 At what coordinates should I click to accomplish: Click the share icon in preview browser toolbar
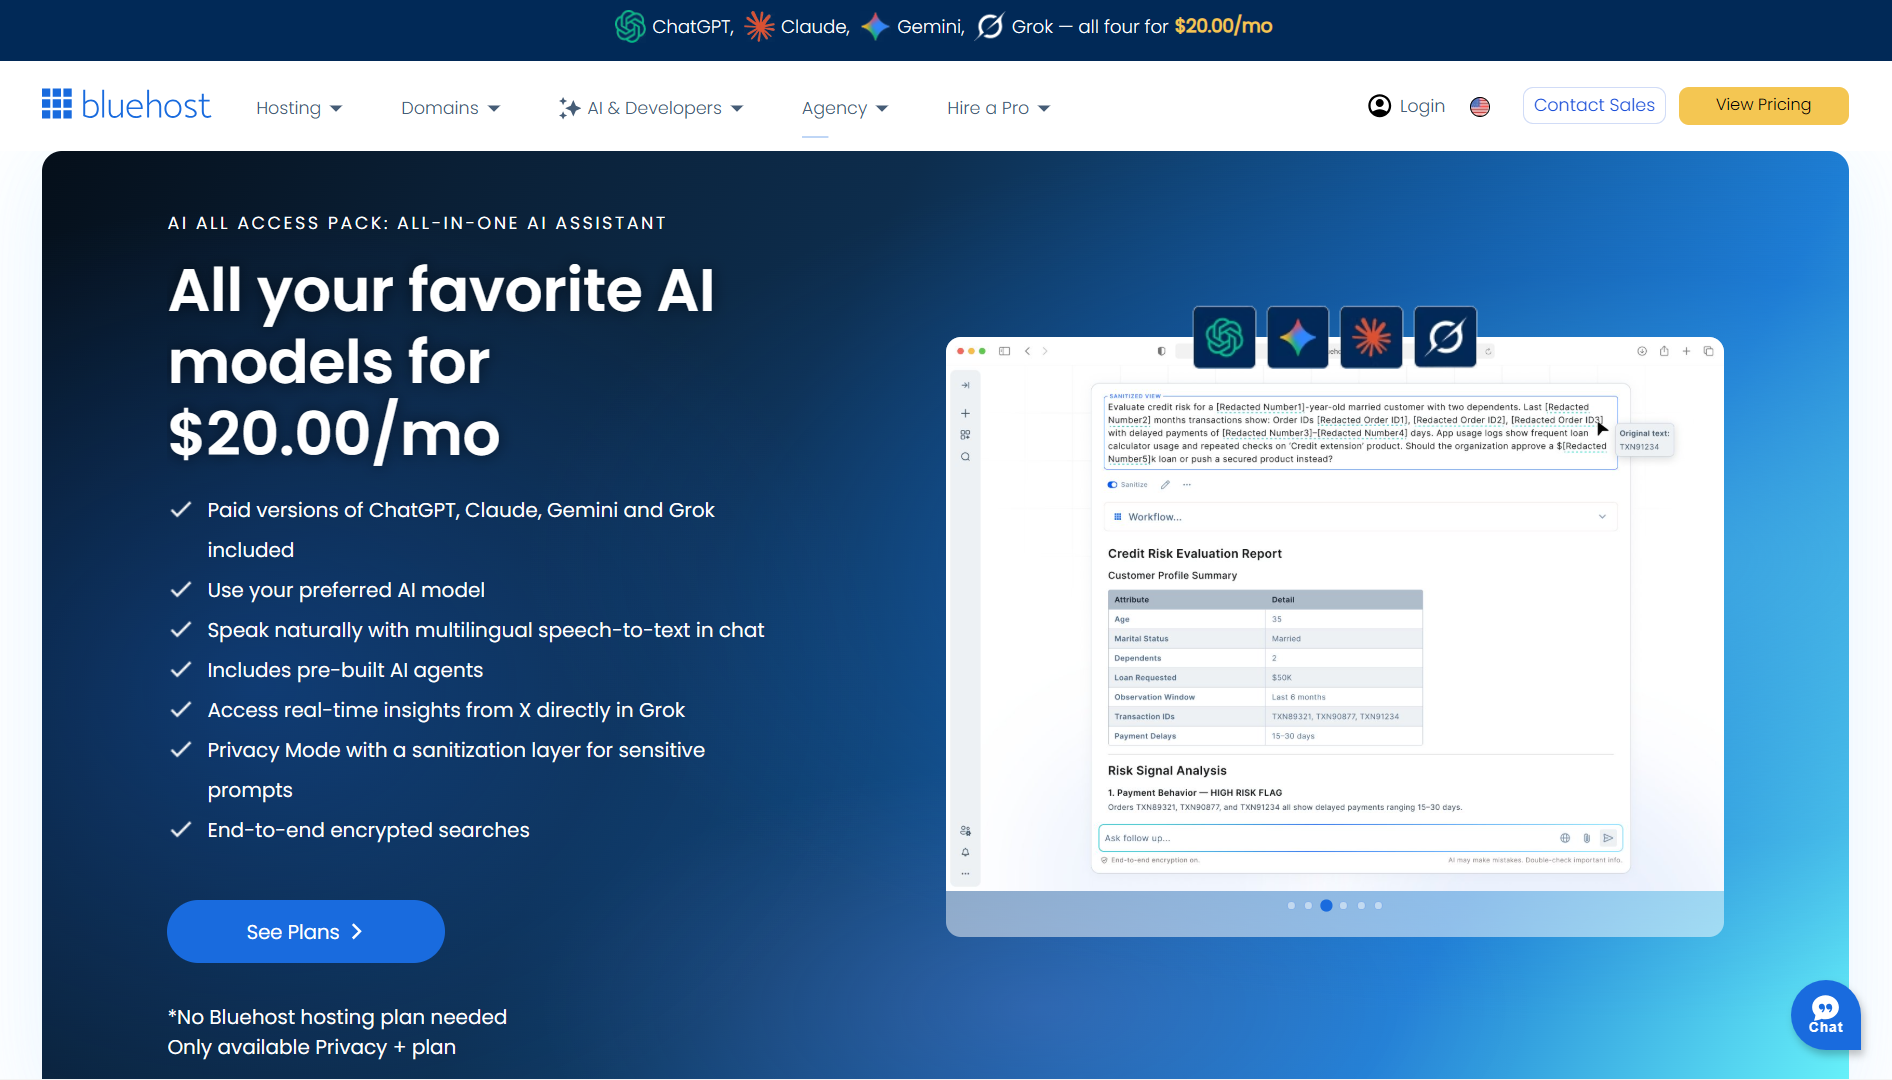[1664, 351]
